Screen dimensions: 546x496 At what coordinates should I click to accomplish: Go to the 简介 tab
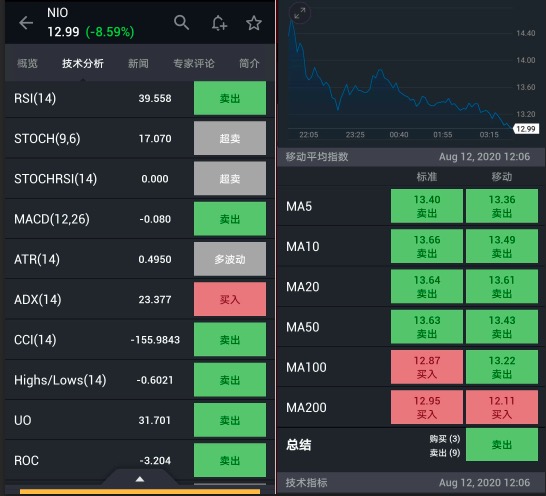pos(249,63)
